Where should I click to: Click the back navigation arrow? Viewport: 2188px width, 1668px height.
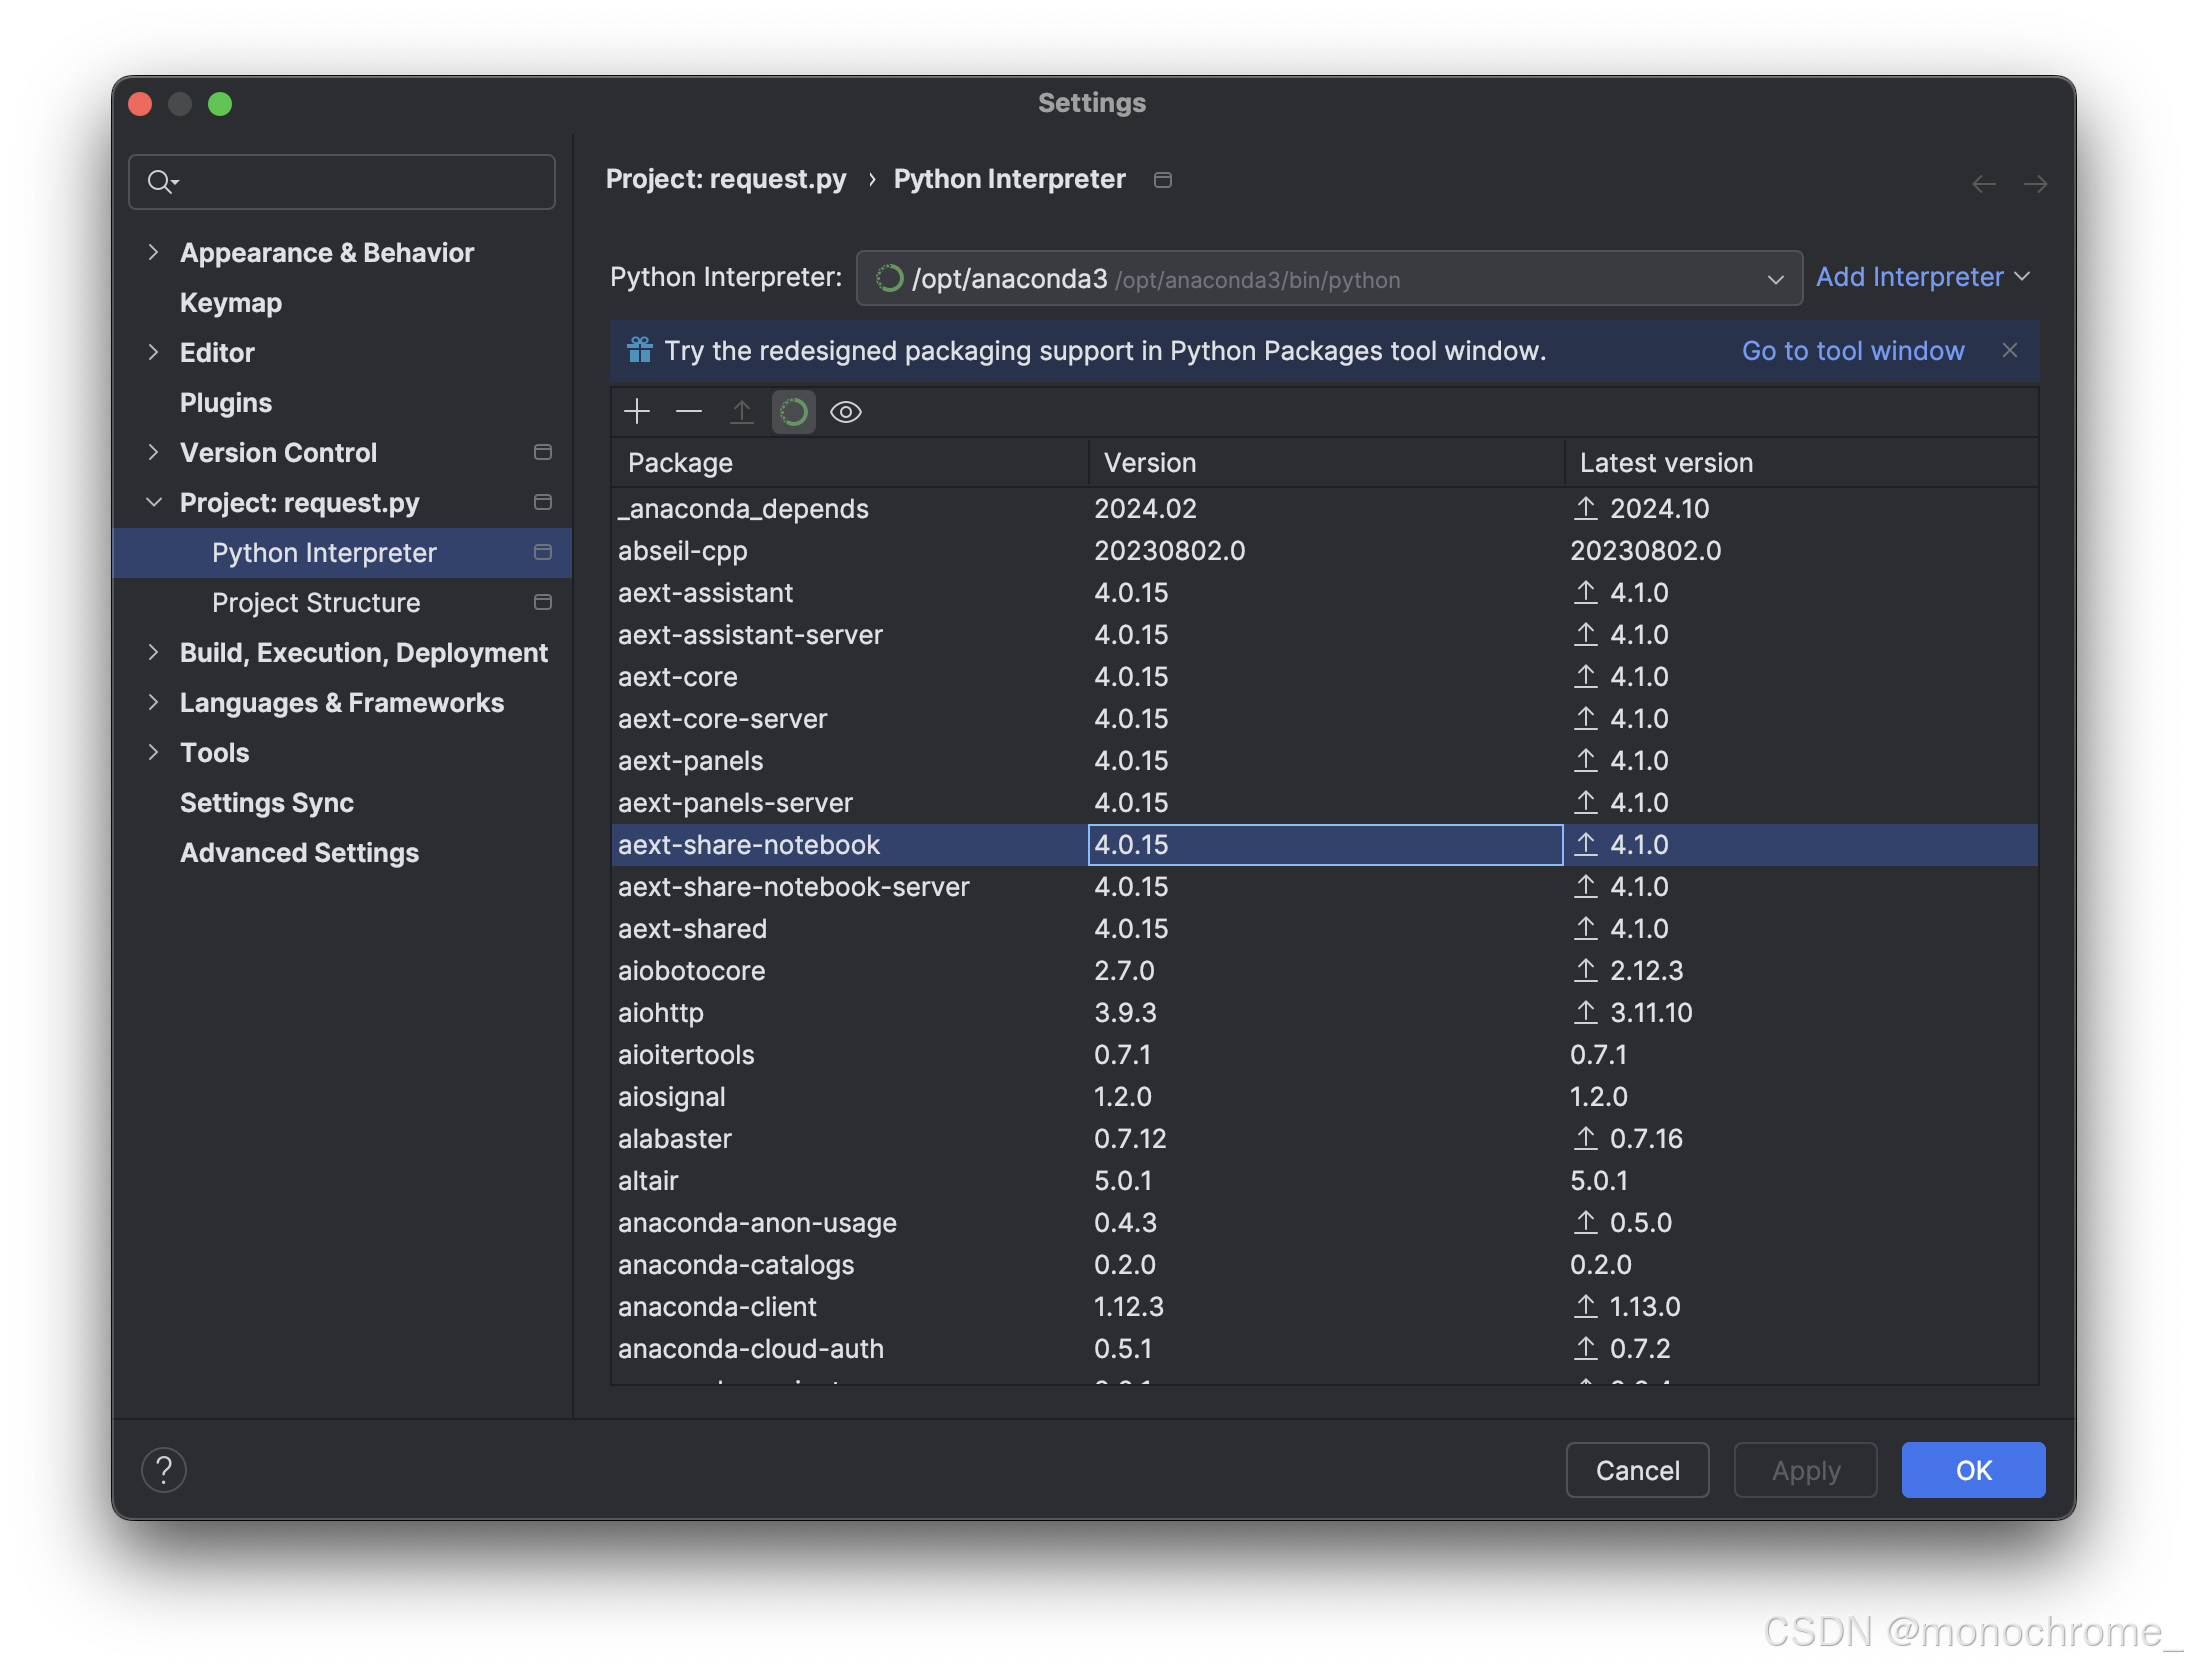click(1984, 184)
